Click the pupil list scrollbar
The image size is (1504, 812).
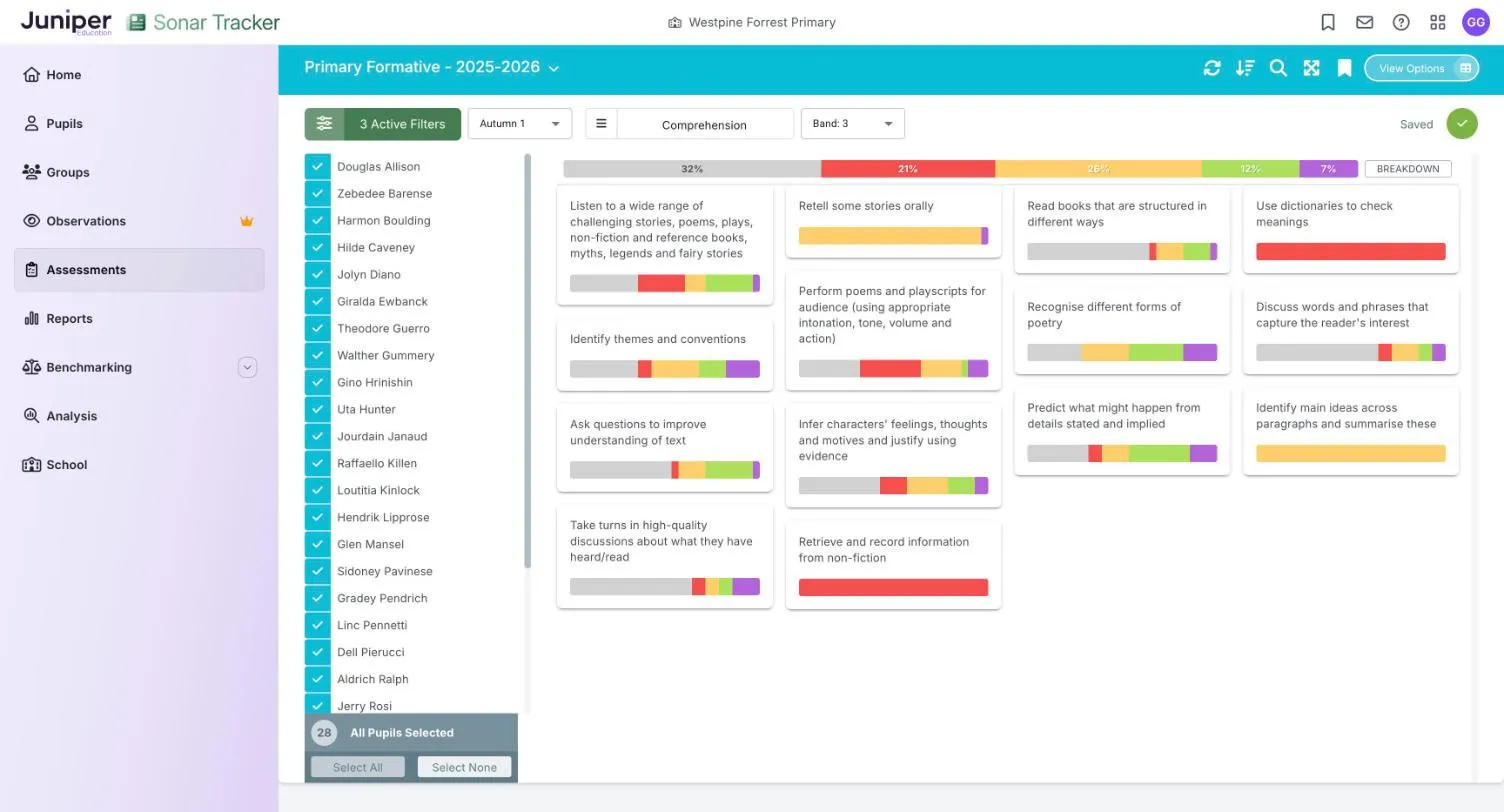527,360
